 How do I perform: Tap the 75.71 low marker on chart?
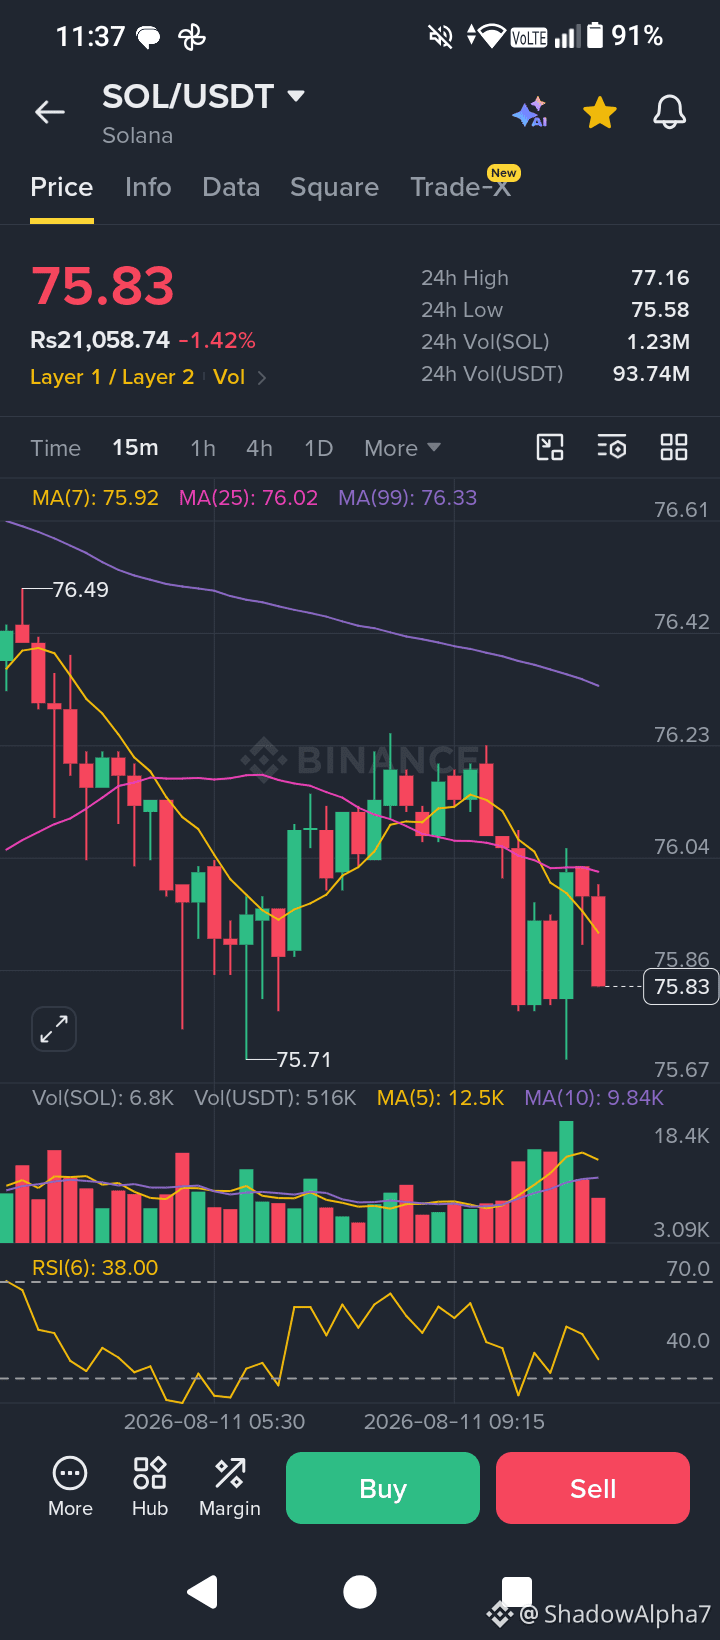point(303,1059)
